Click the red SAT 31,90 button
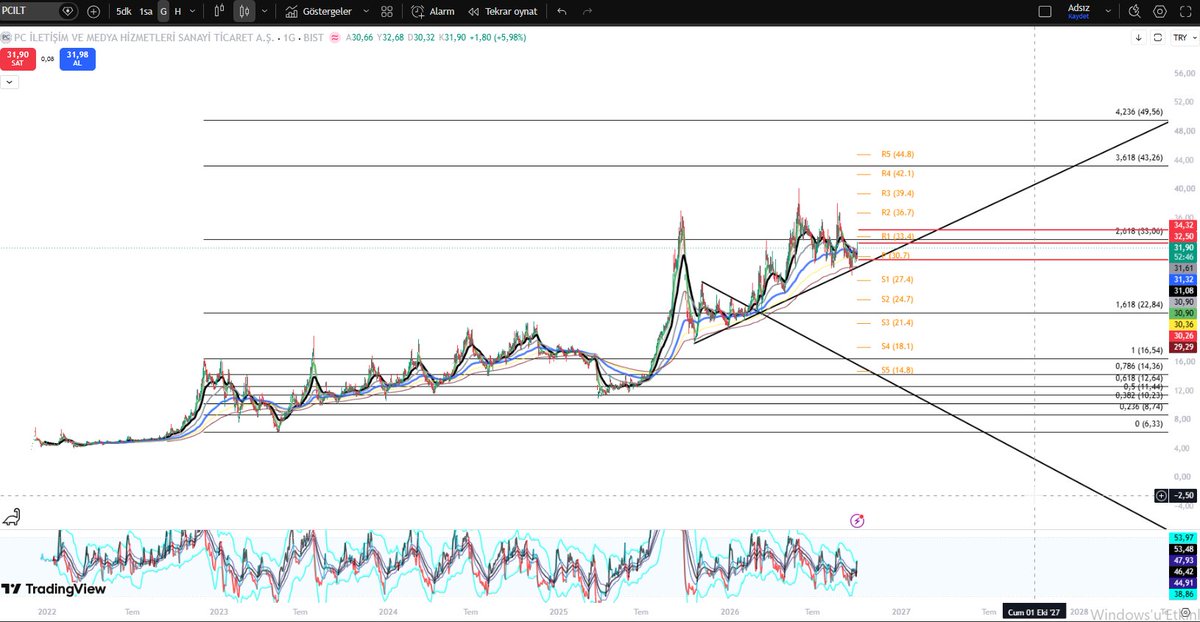Image resolution: width=1200 pixels, height=622 pixels. [17, 58]
